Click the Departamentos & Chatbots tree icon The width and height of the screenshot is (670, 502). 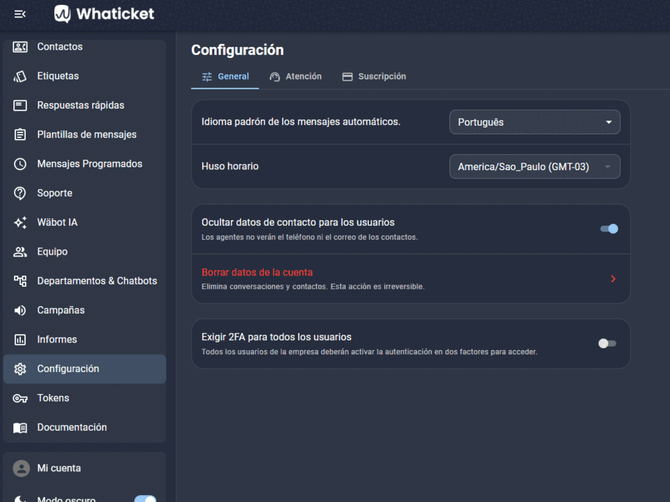coord(20,281)
